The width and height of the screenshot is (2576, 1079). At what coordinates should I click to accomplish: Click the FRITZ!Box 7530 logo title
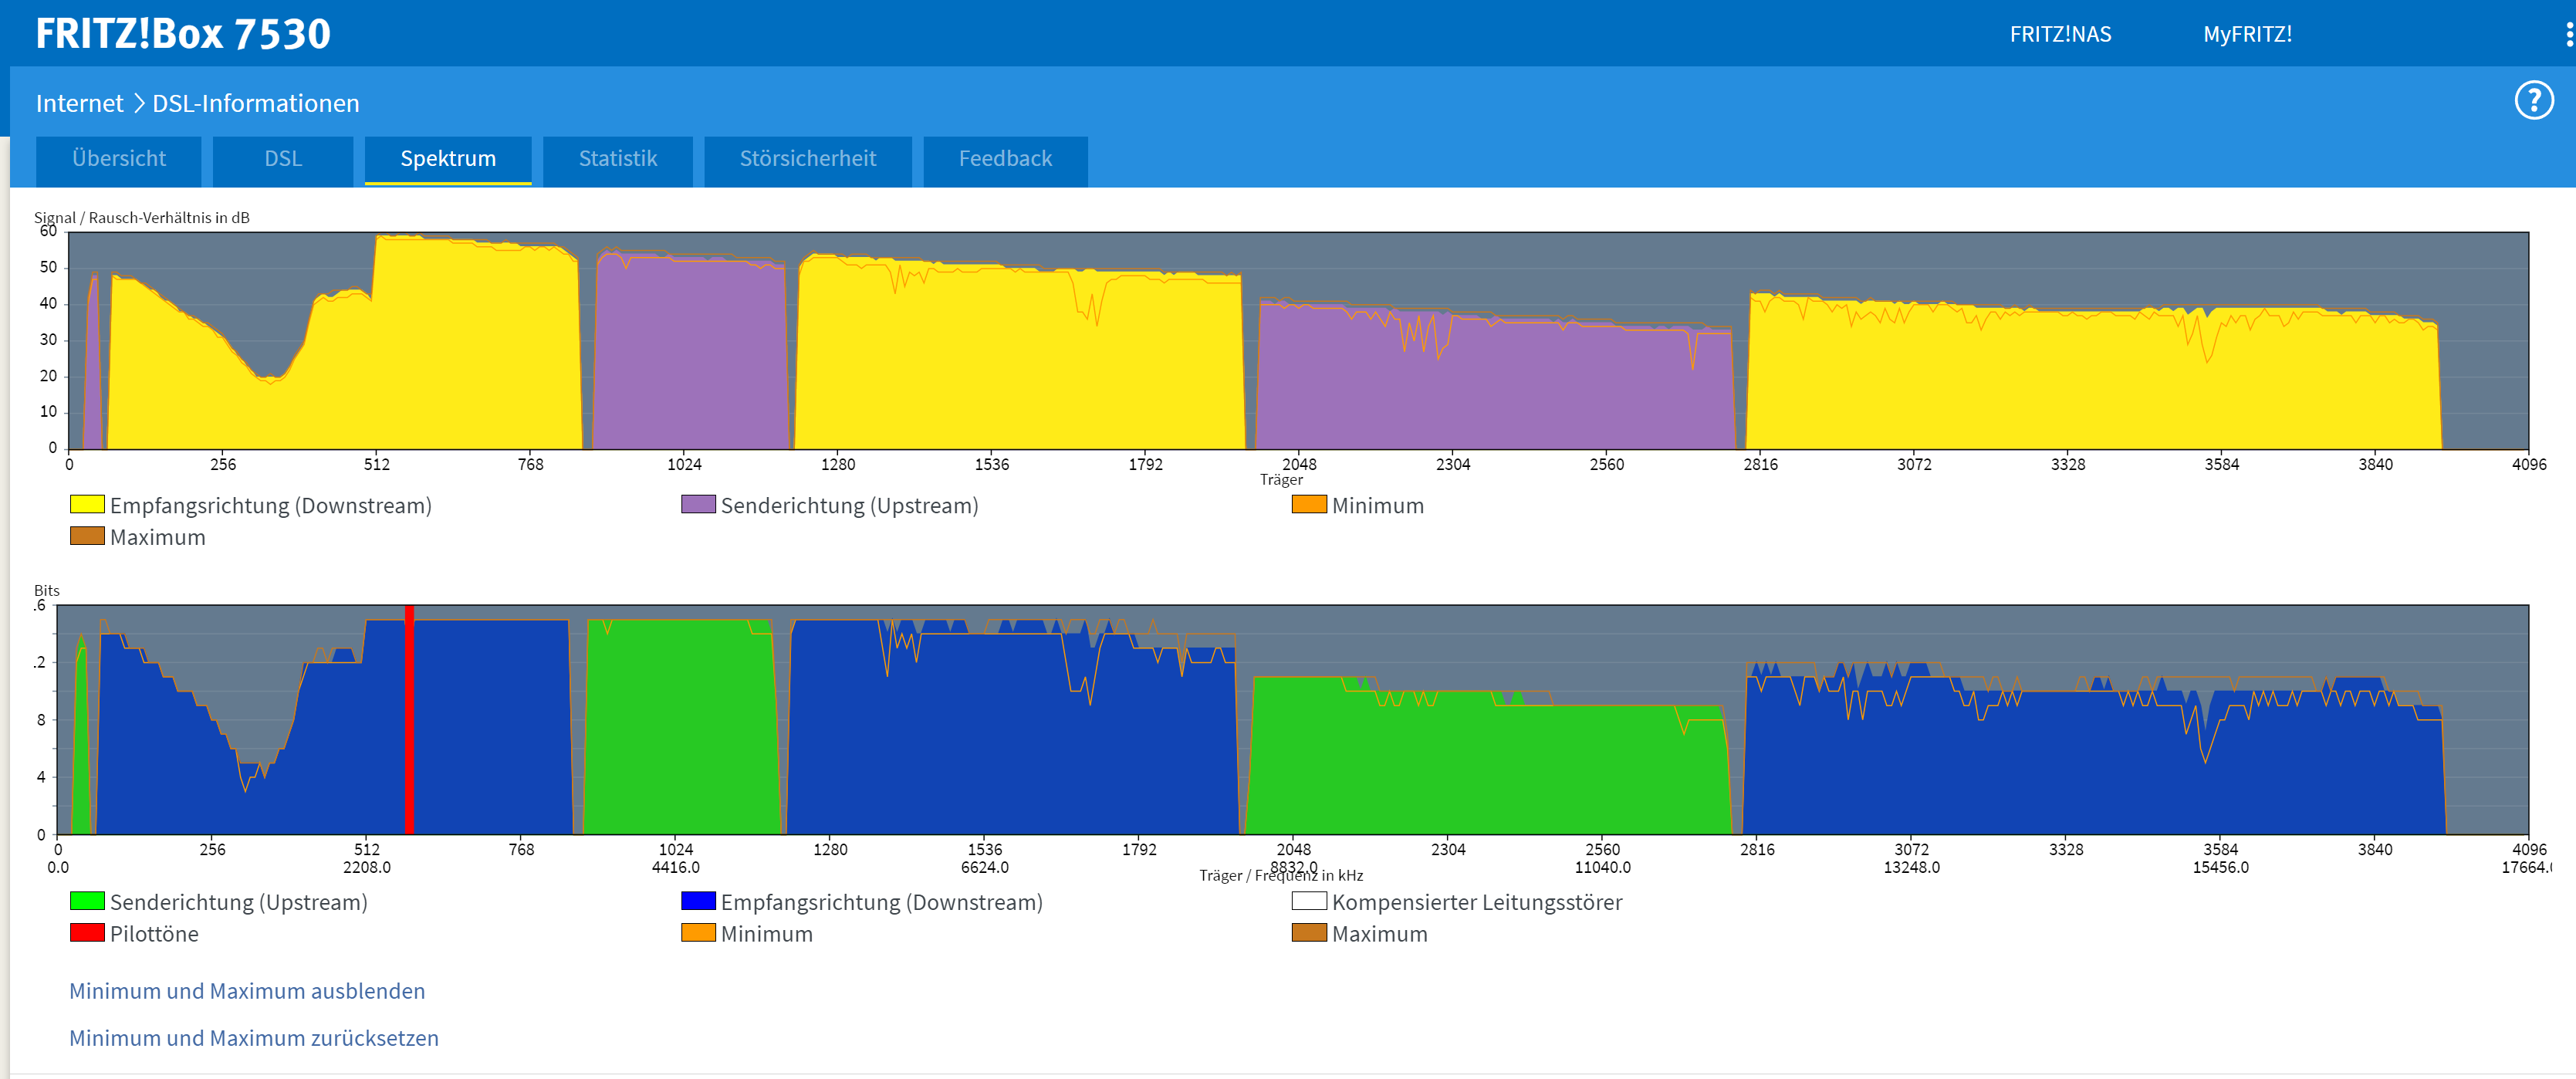tap(183, 33)
